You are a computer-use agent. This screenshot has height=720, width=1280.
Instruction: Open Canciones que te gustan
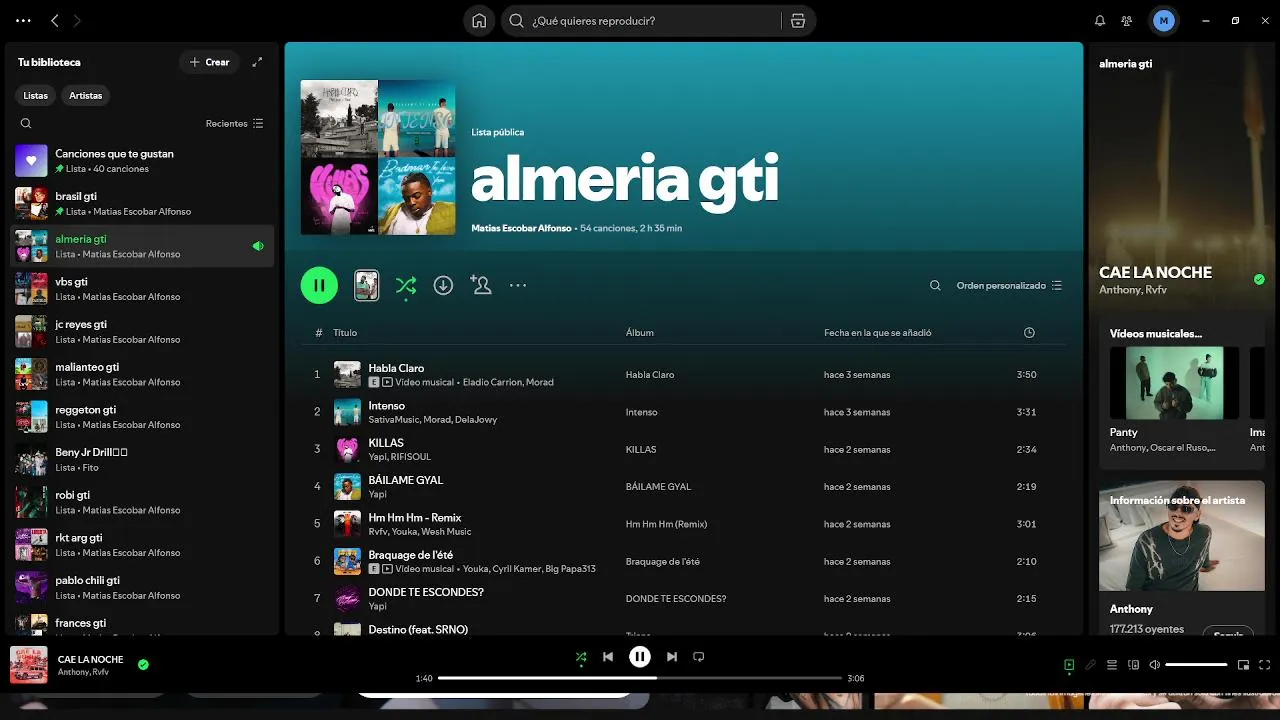(142, 161)
